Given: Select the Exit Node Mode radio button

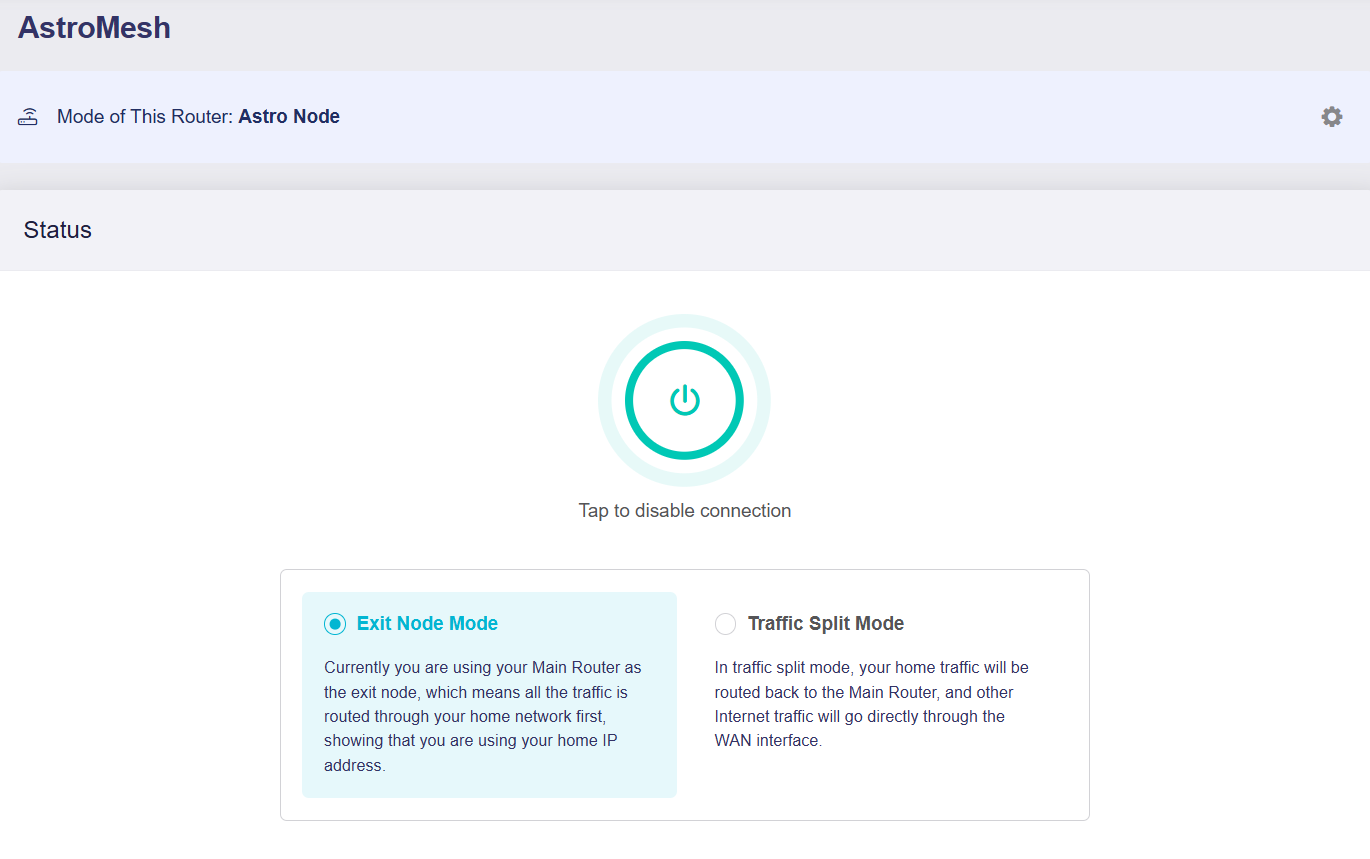Looking at the screenshot, I should (x=335, y=624).
